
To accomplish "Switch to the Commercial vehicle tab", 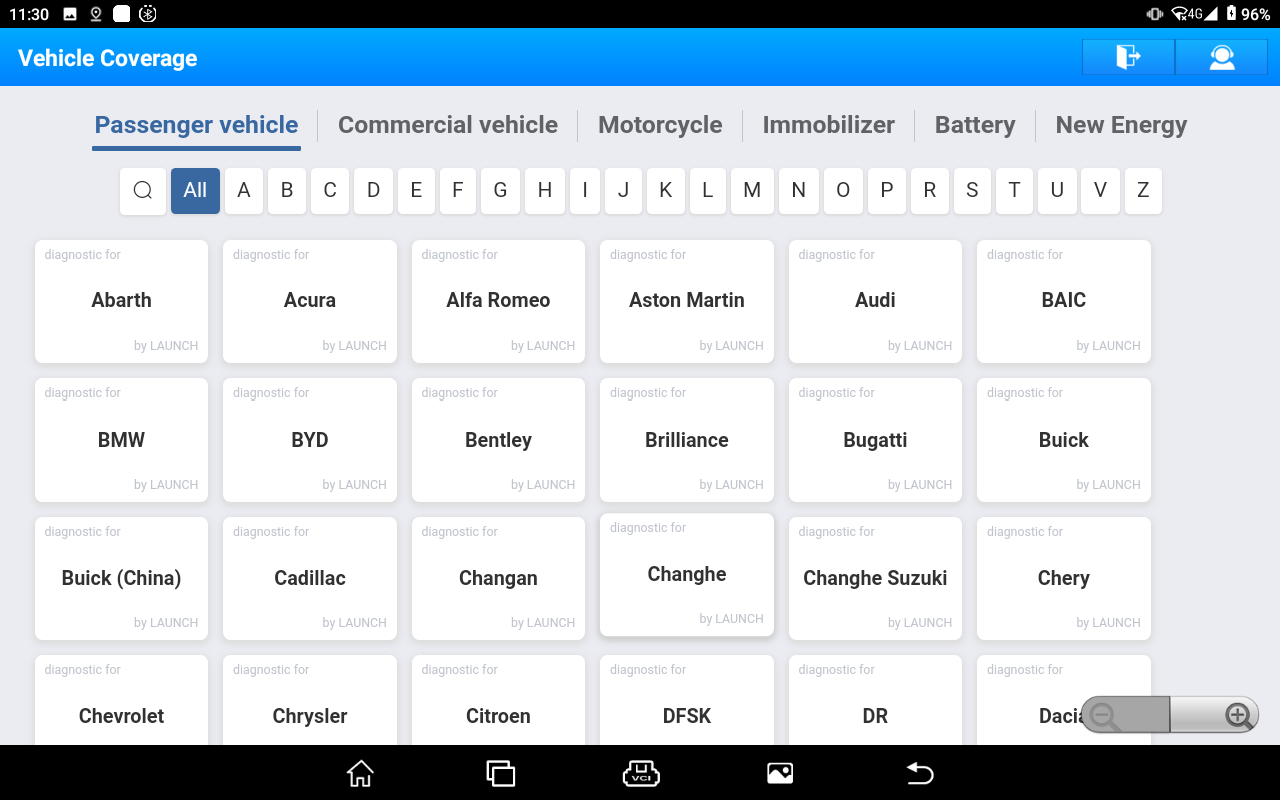I will pos(448,124).
